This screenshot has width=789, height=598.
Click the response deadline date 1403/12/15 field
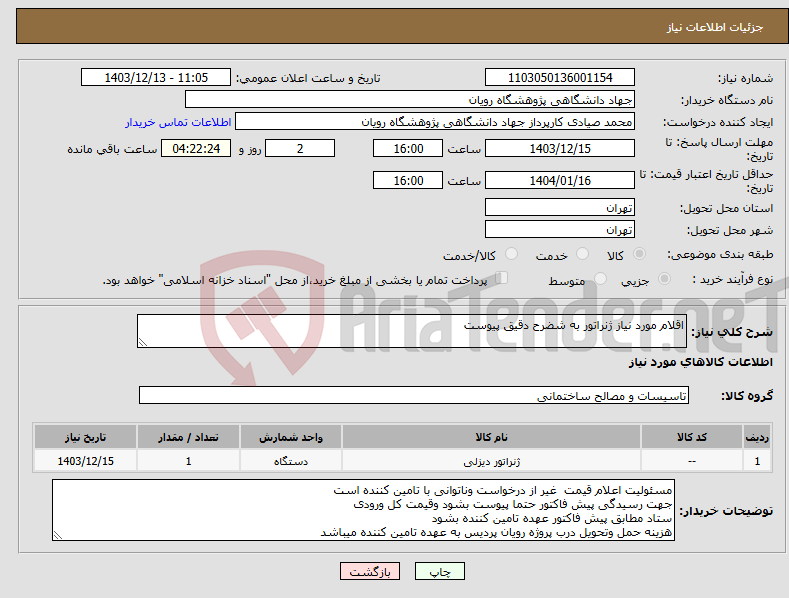pos(560,148)
